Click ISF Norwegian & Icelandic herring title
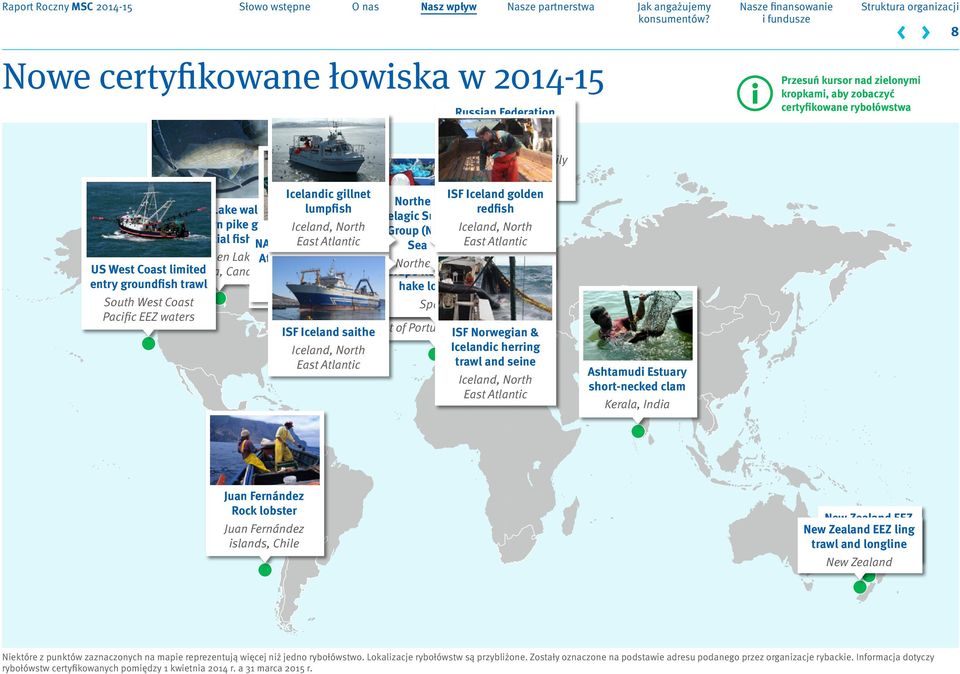The height and width of the screenshot is (674, 960). (495, 346)
